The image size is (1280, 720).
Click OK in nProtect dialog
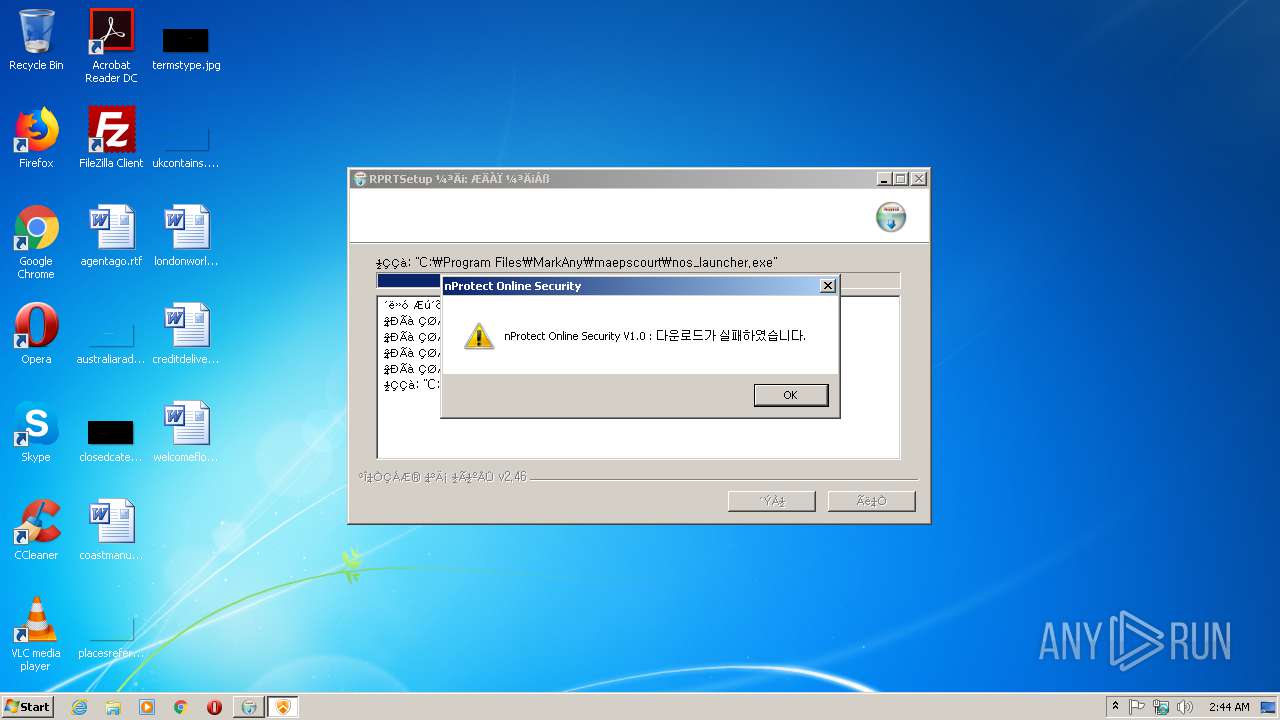(x=790, y=395)
